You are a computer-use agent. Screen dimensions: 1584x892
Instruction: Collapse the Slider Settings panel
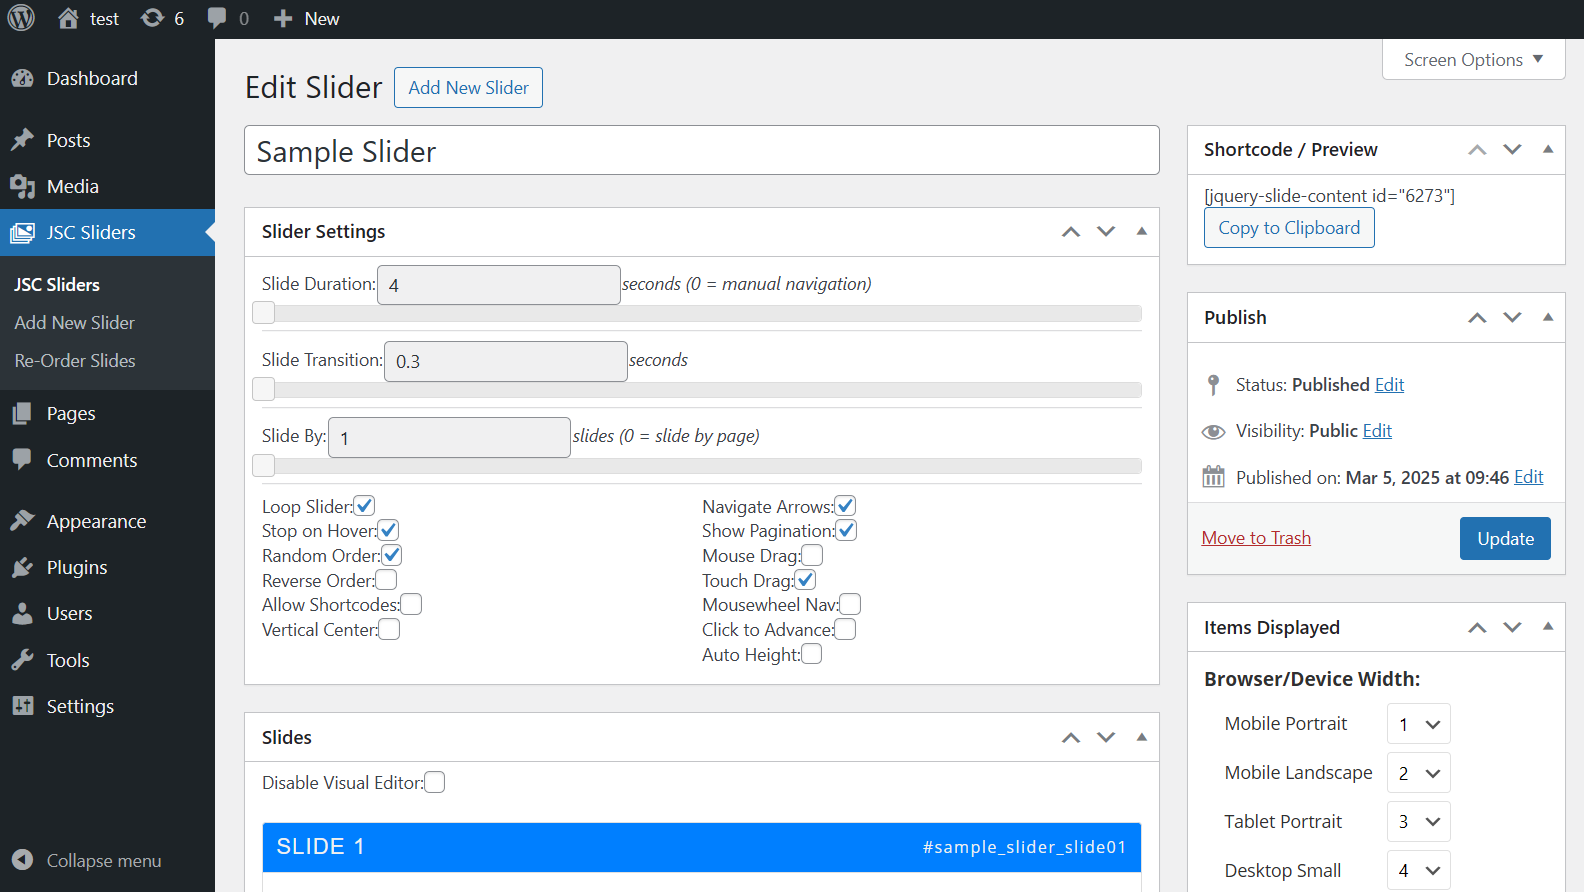point(1141,231)
